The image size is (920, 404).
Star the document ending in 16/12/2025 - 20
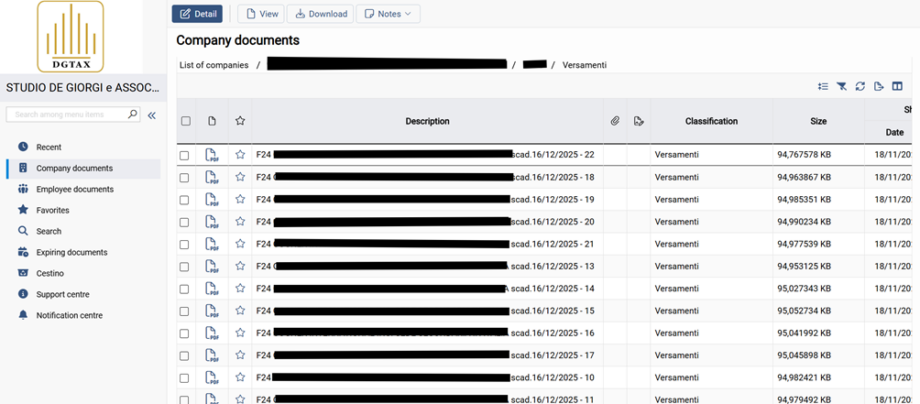point(240,222)
